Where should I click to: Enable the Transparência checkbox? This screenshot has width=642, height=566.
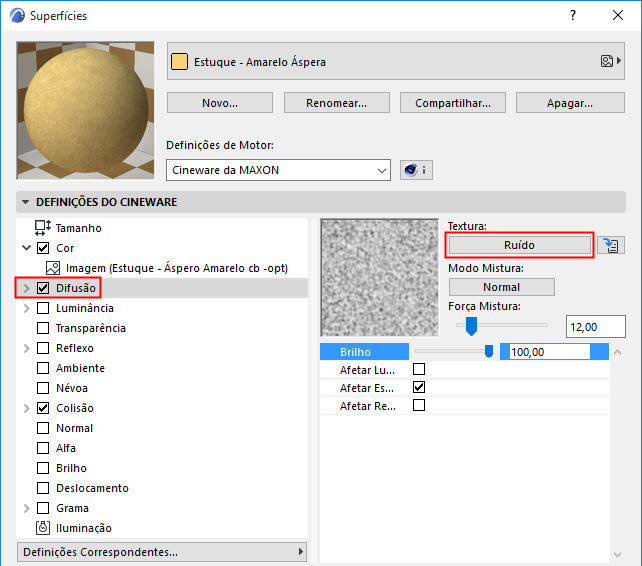point(43,328)
